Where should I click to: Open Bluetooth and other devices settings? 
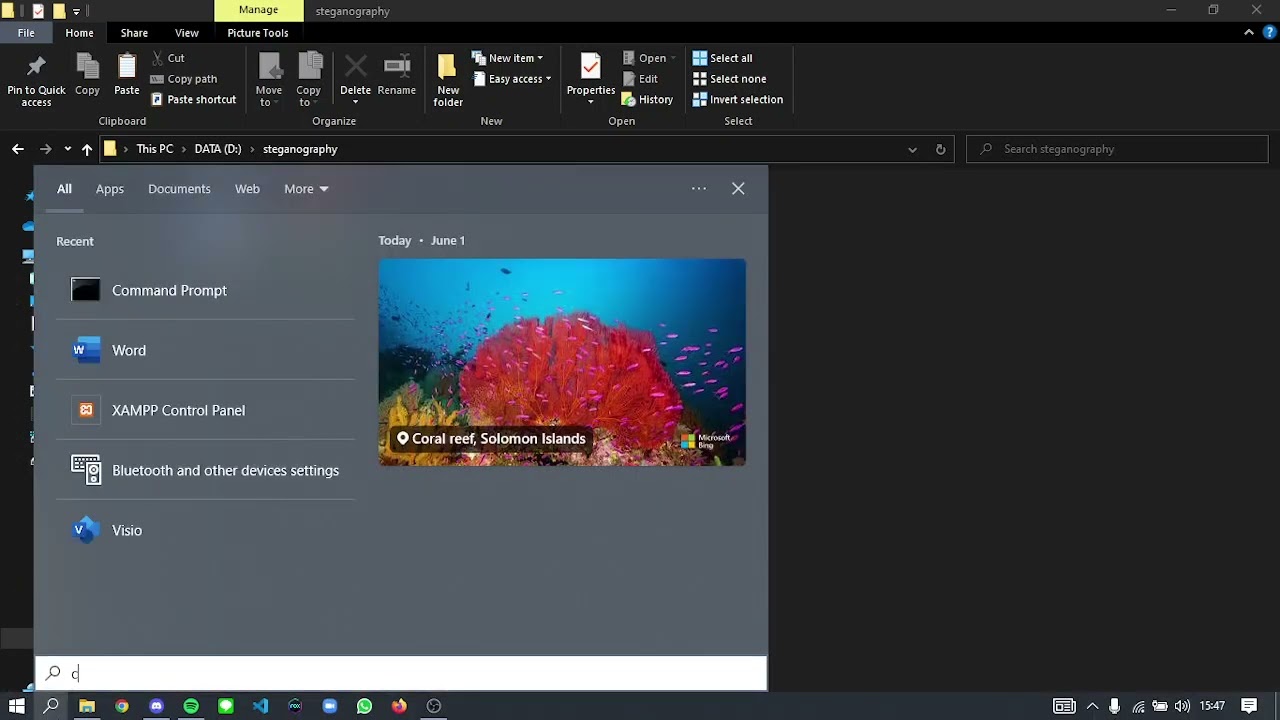(225, 470)
